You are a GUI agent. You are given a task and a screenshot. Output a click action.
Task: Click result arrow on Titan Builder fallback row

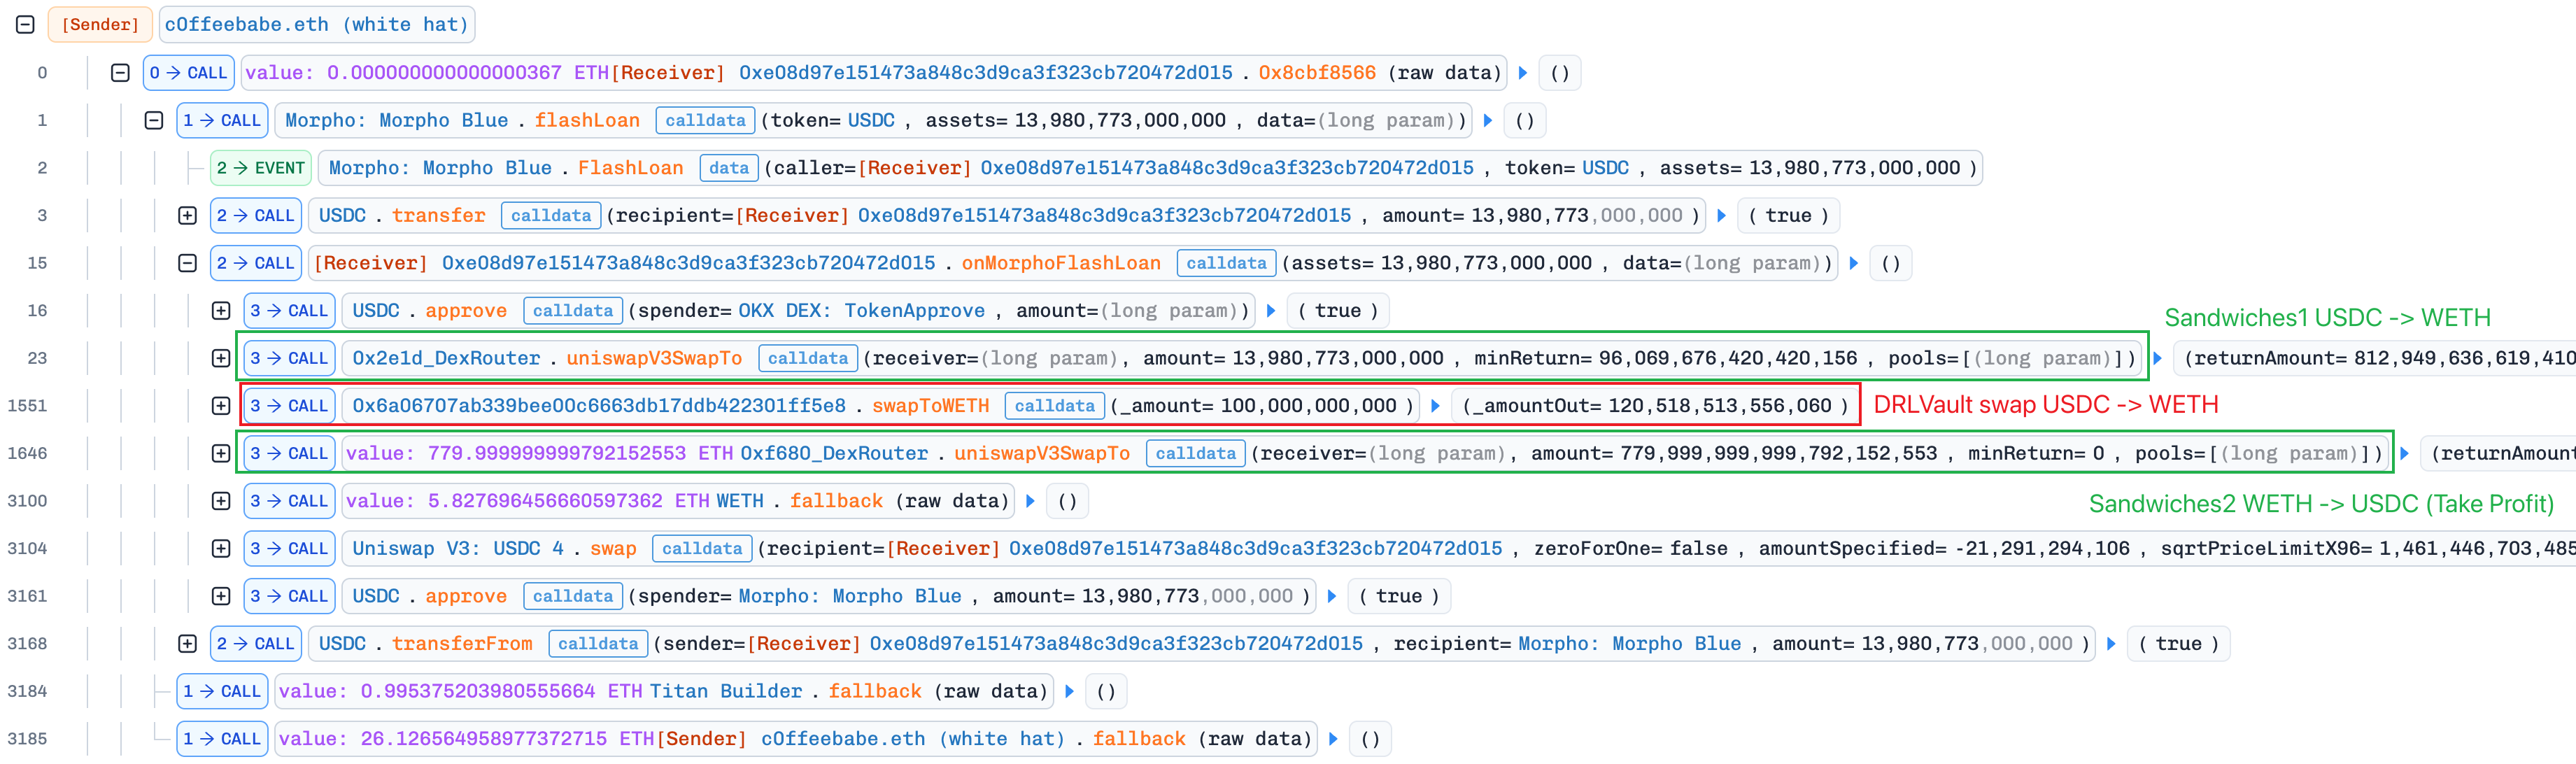pos(1069,691)
